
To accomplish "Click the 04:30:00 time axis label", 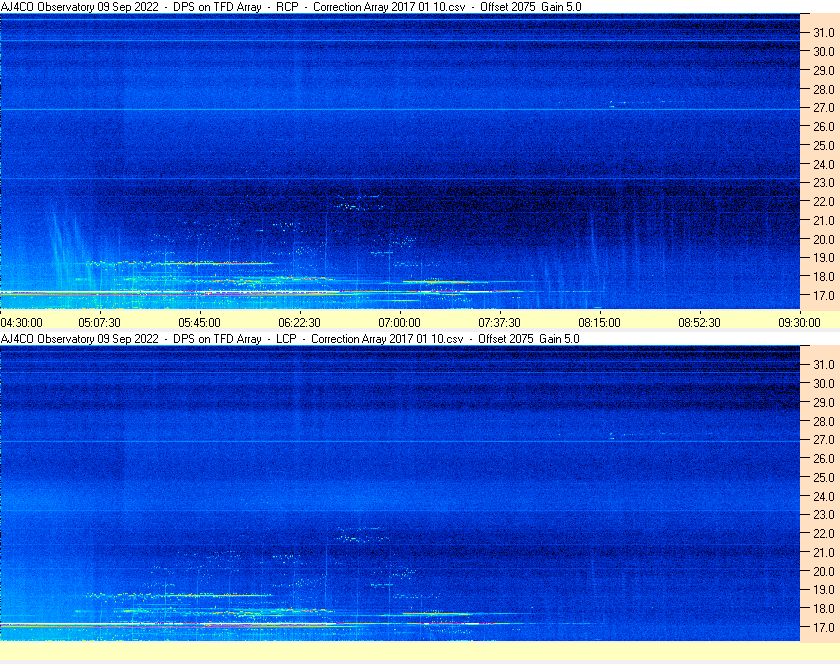I will [21, 323].
